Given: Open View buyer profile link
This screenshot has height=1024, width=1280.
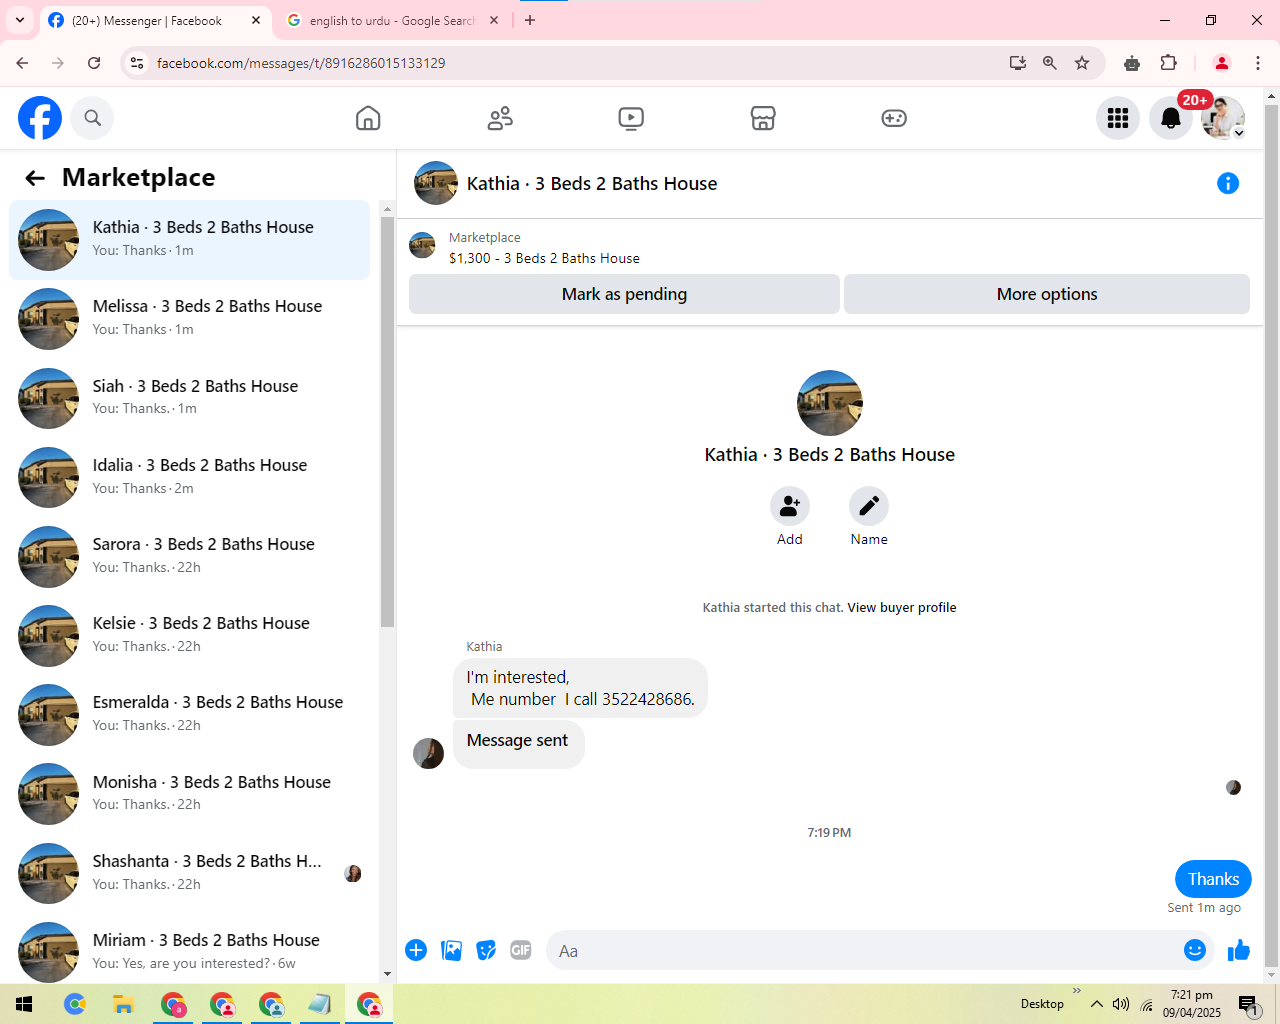Looking at the screenshot, I should [902, 608].
